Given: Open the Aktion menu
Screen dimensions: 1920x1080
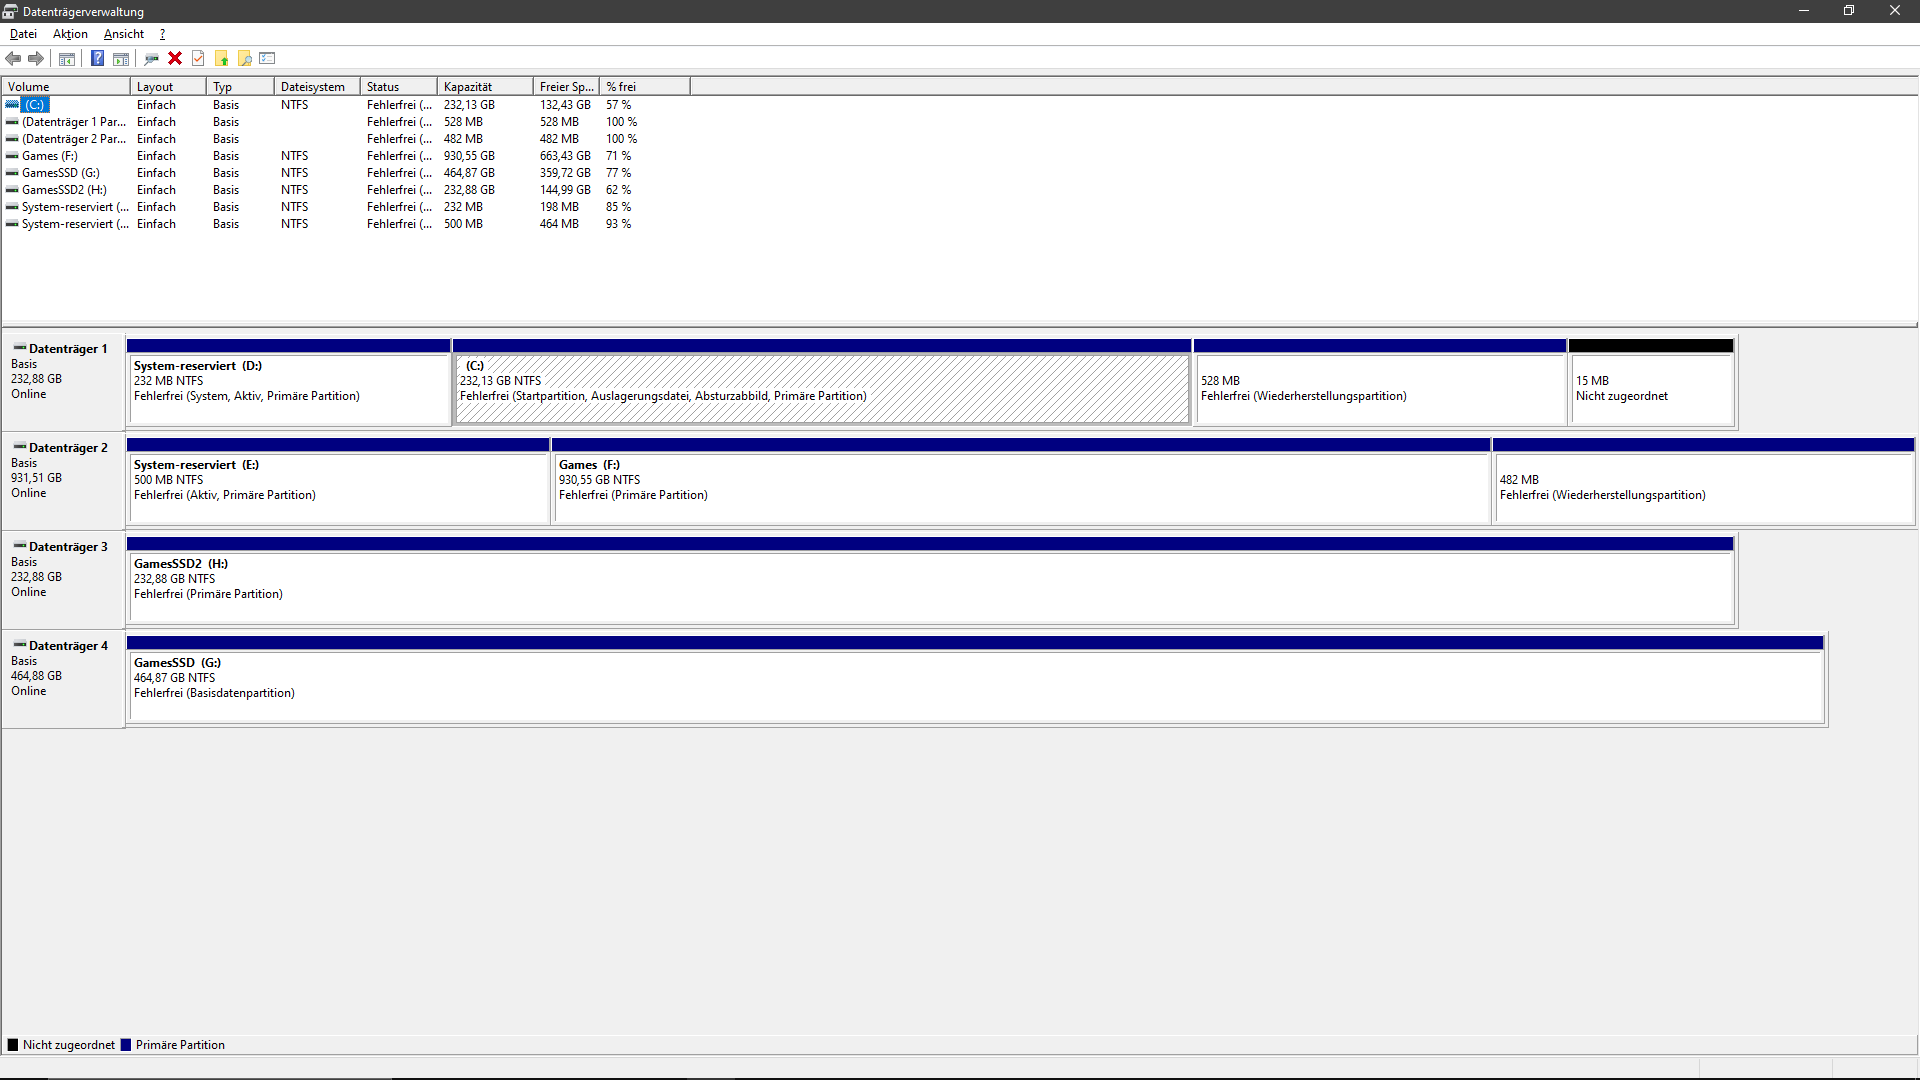Looking at the screenshot, I should pos(70,34).
